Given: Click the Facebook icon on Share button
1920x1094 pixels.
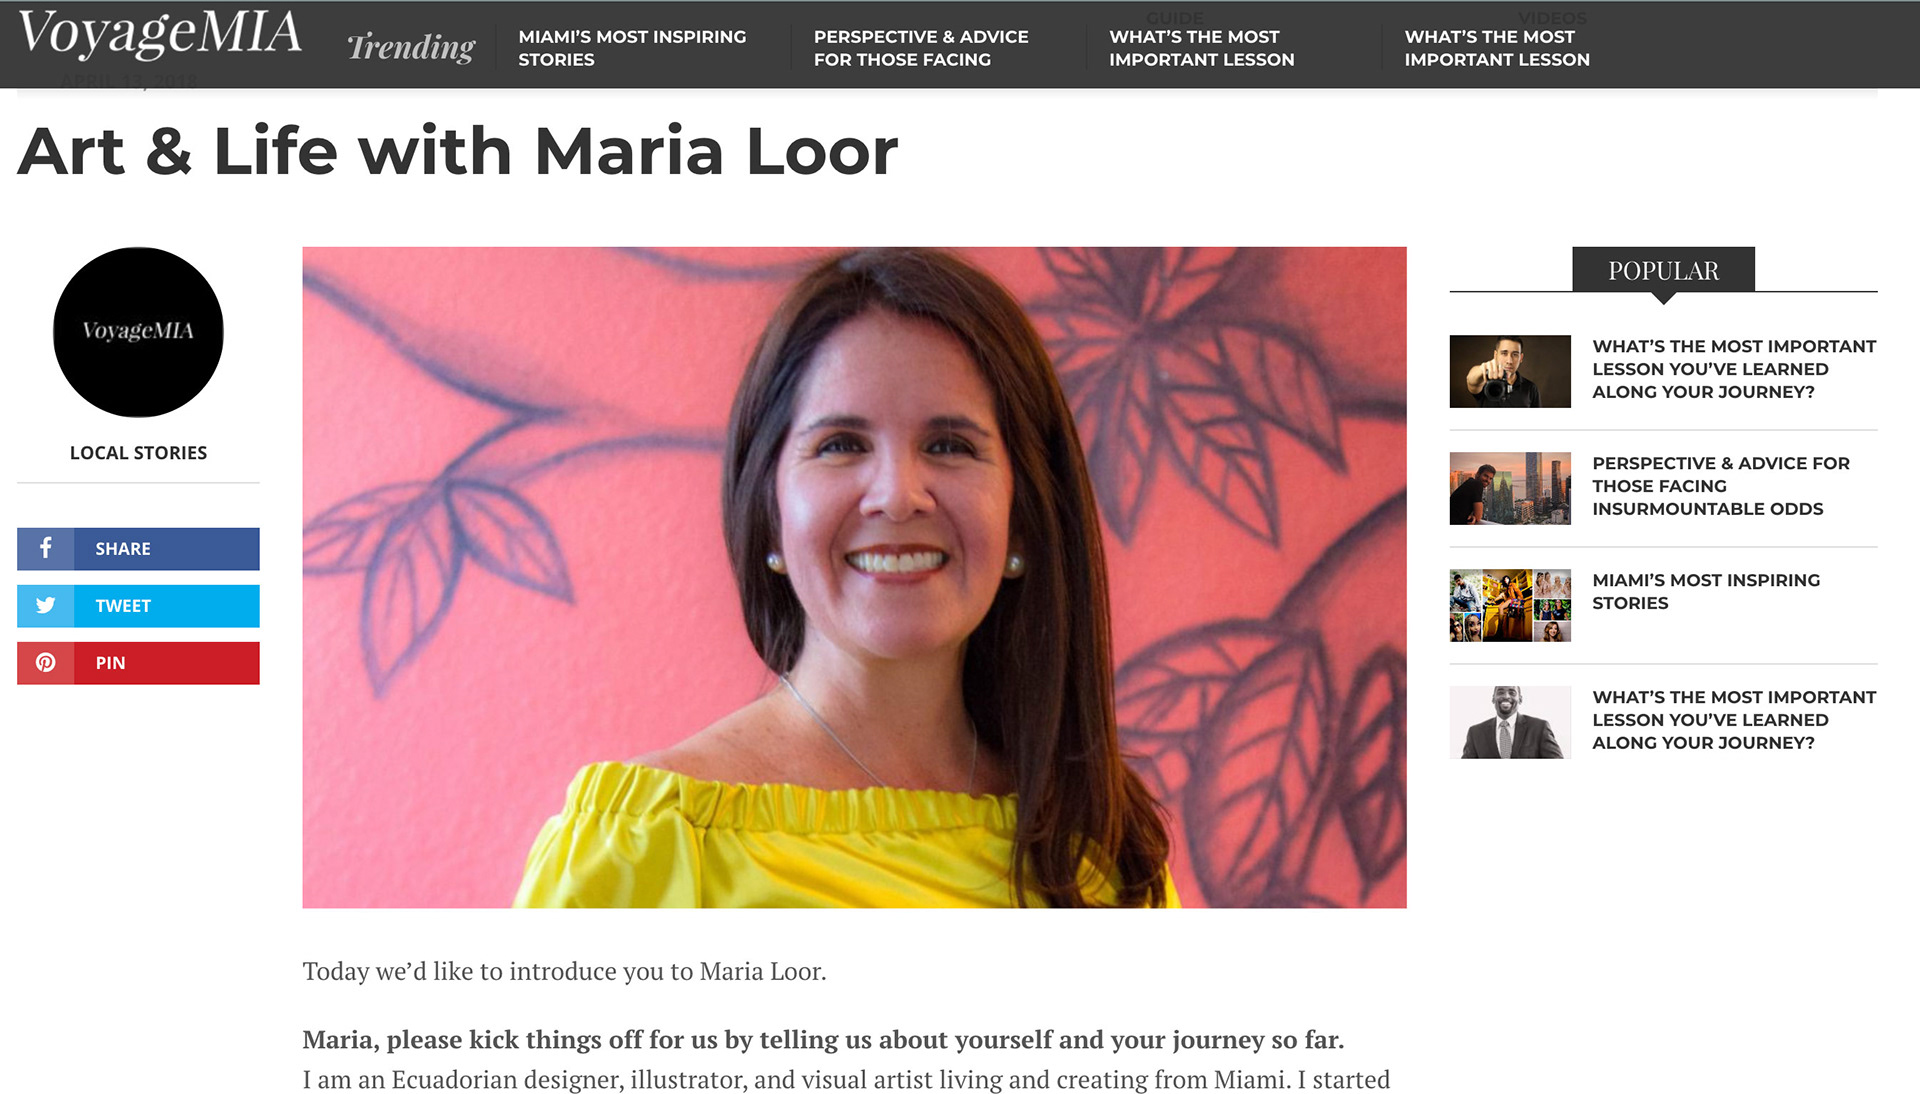Looking at the screenshot, I should (x=45, y=548).
